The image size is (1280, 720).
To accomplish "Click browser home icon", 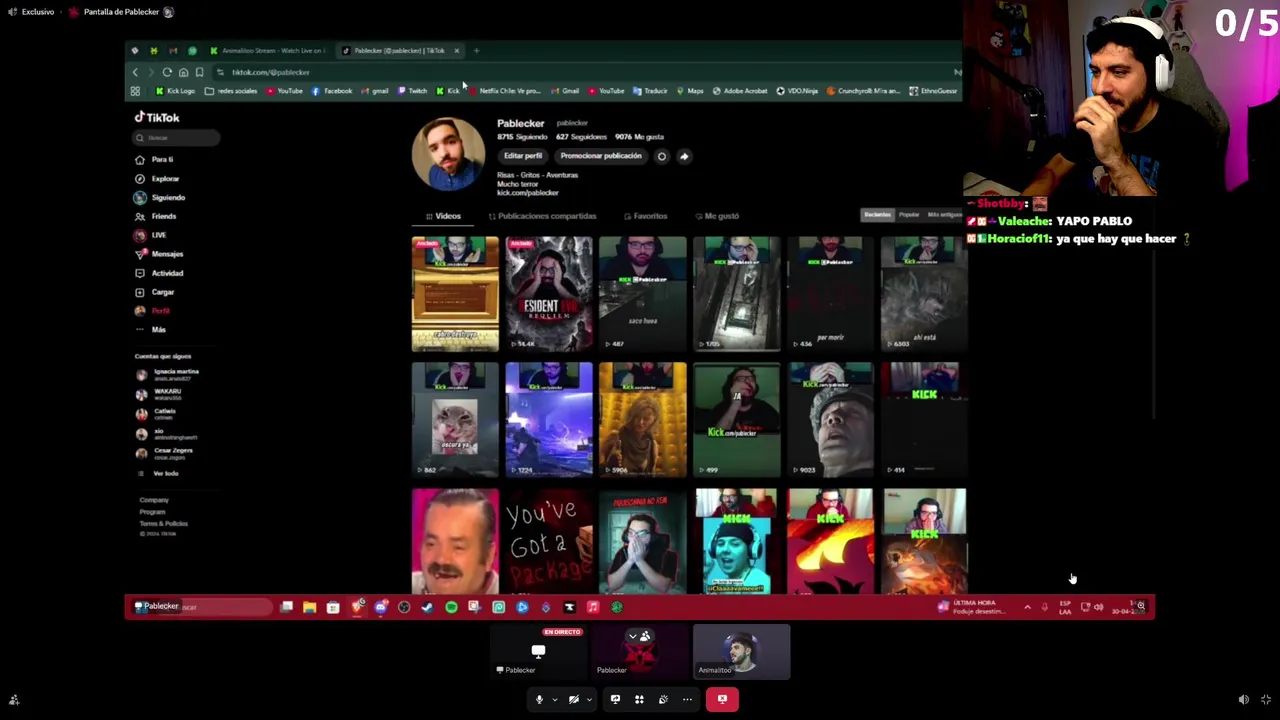I will [x=183, y=72].
